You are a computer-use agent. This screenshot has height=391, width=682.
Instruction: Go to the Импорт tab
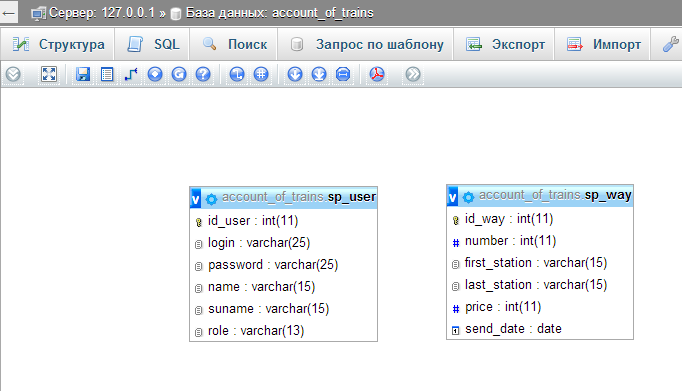click(603, 44)
